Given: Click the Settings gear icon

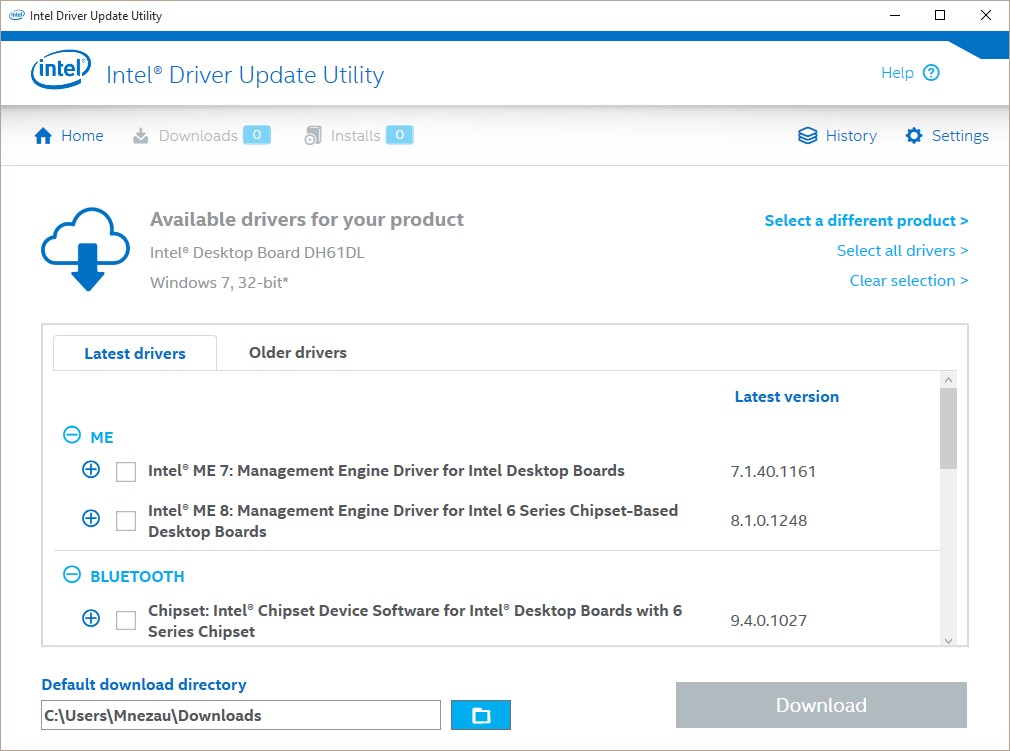Looking at the screenshot, I should tap(913, 136).
